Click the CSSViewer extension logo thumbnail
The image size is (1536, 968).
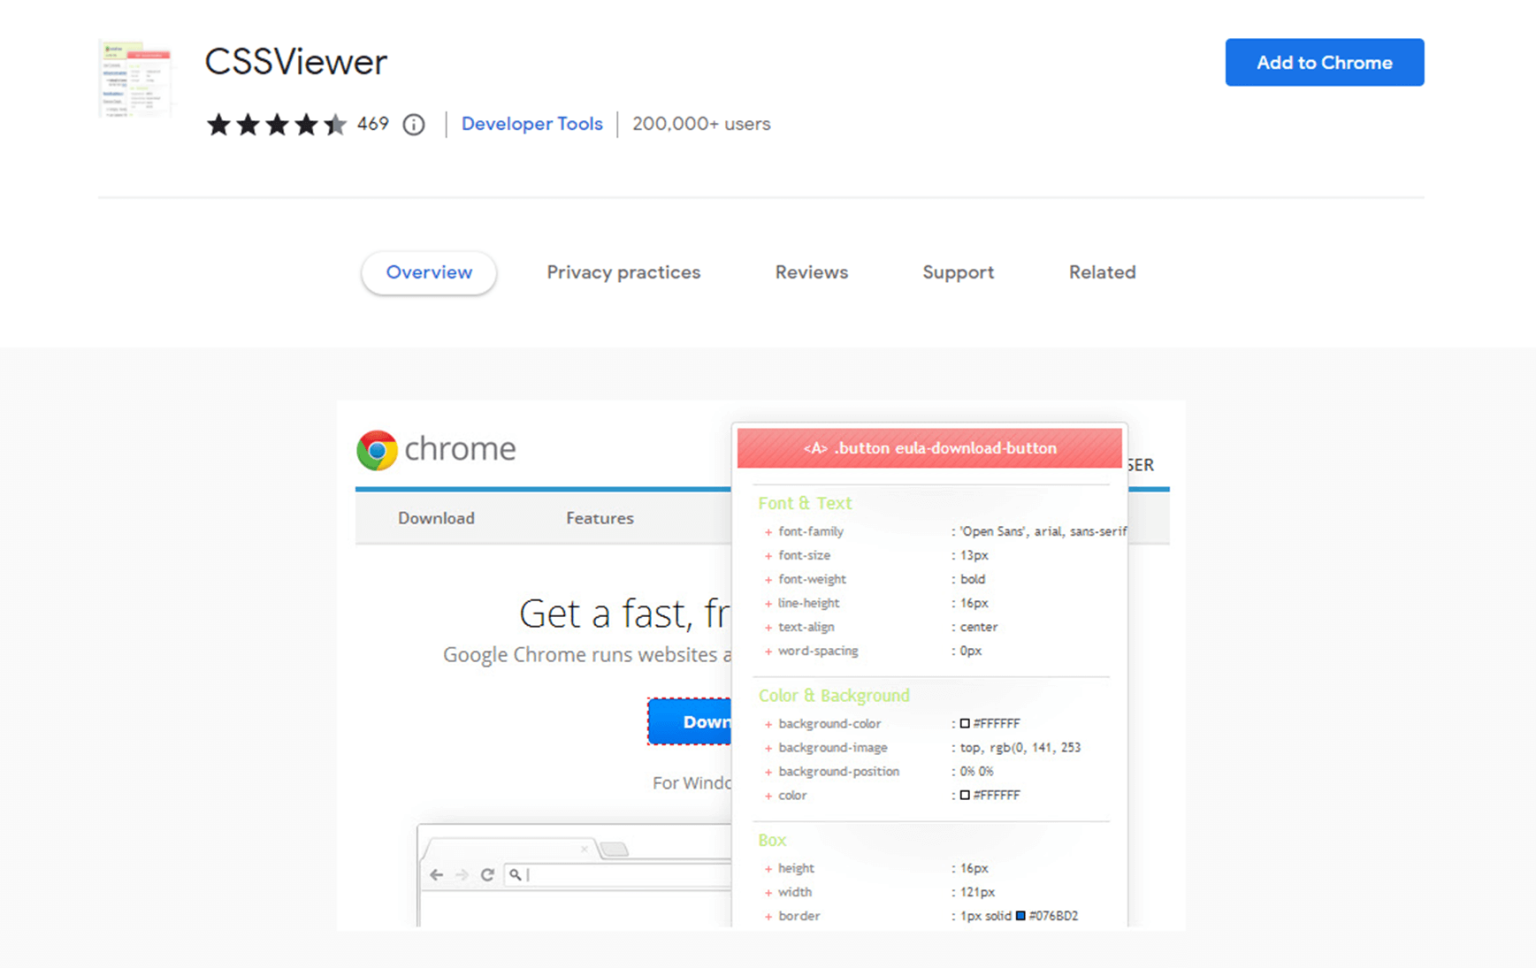click(134, 79)
